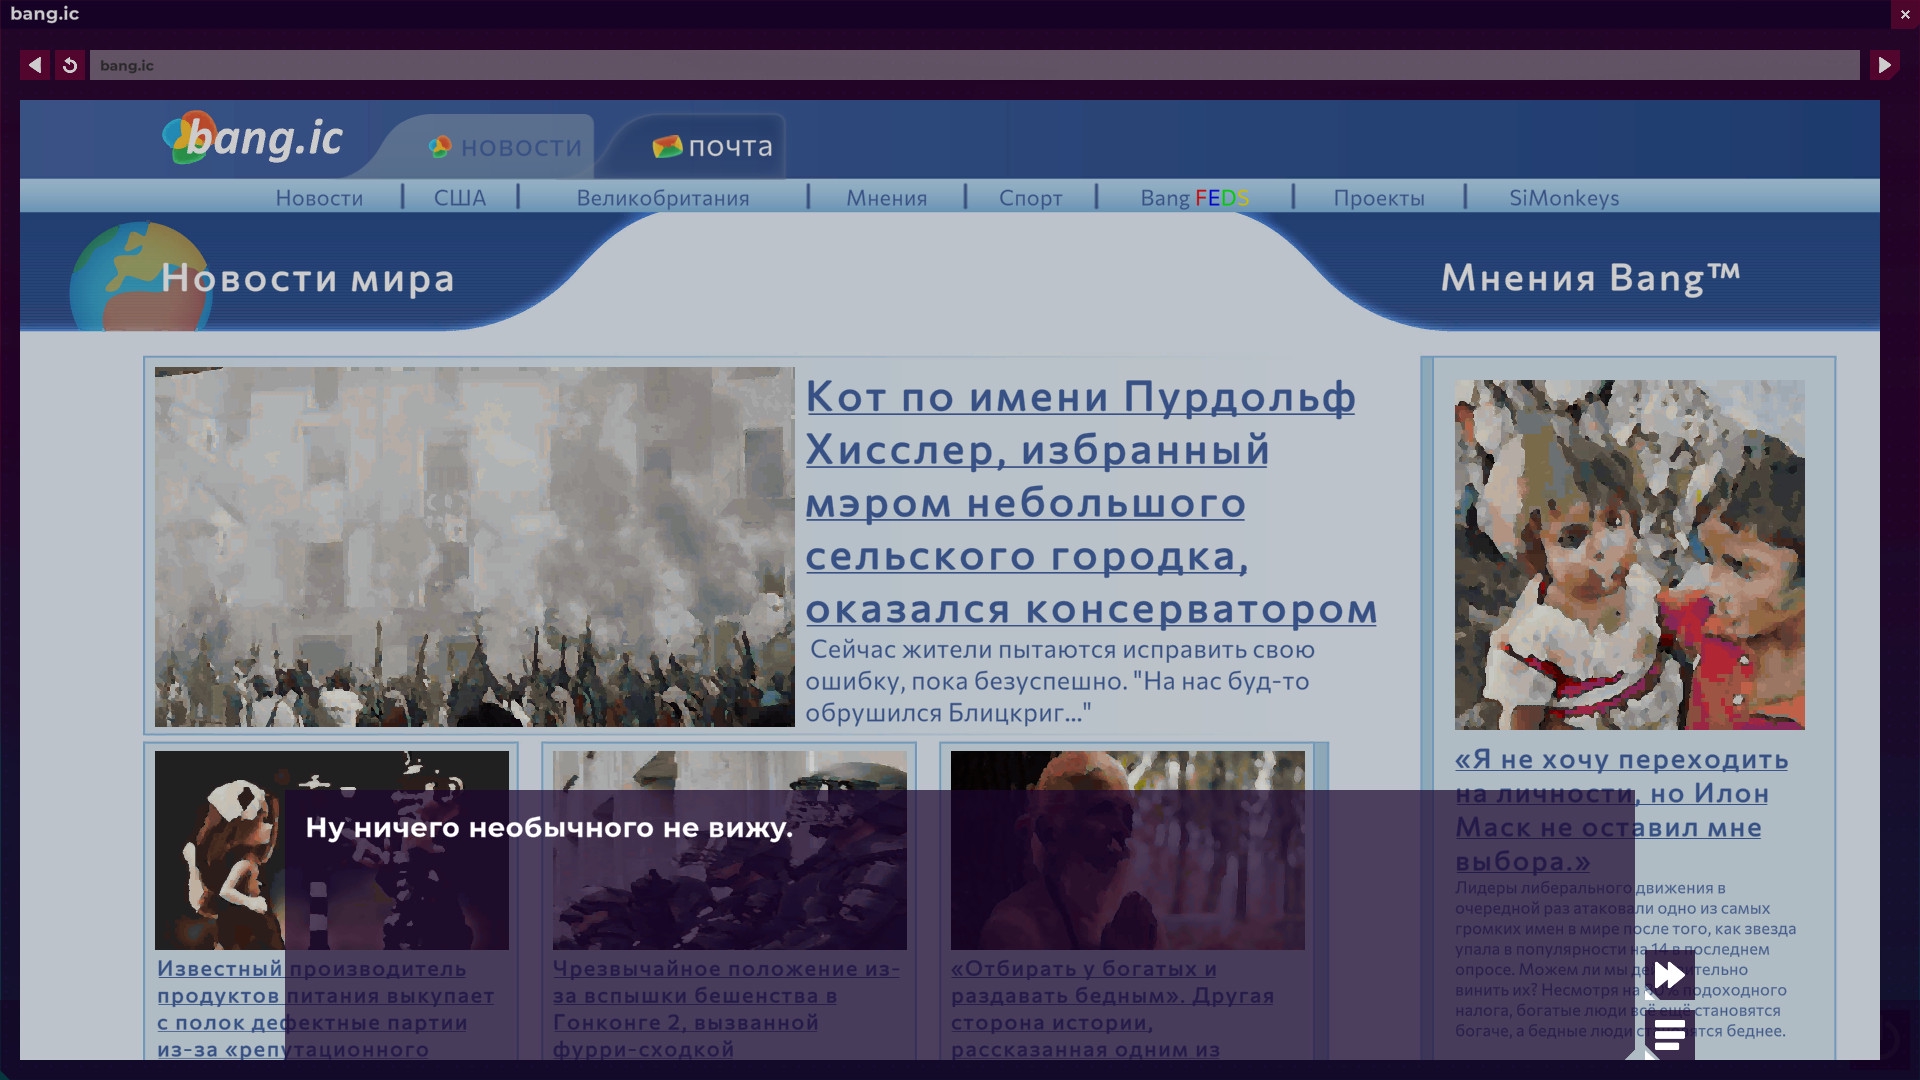The height and width of the screenshot is (1080, 1920).
Task: Open link Чрезвычайное положение из-за вспышки бешенства
Action: (x=727, y=1008)
